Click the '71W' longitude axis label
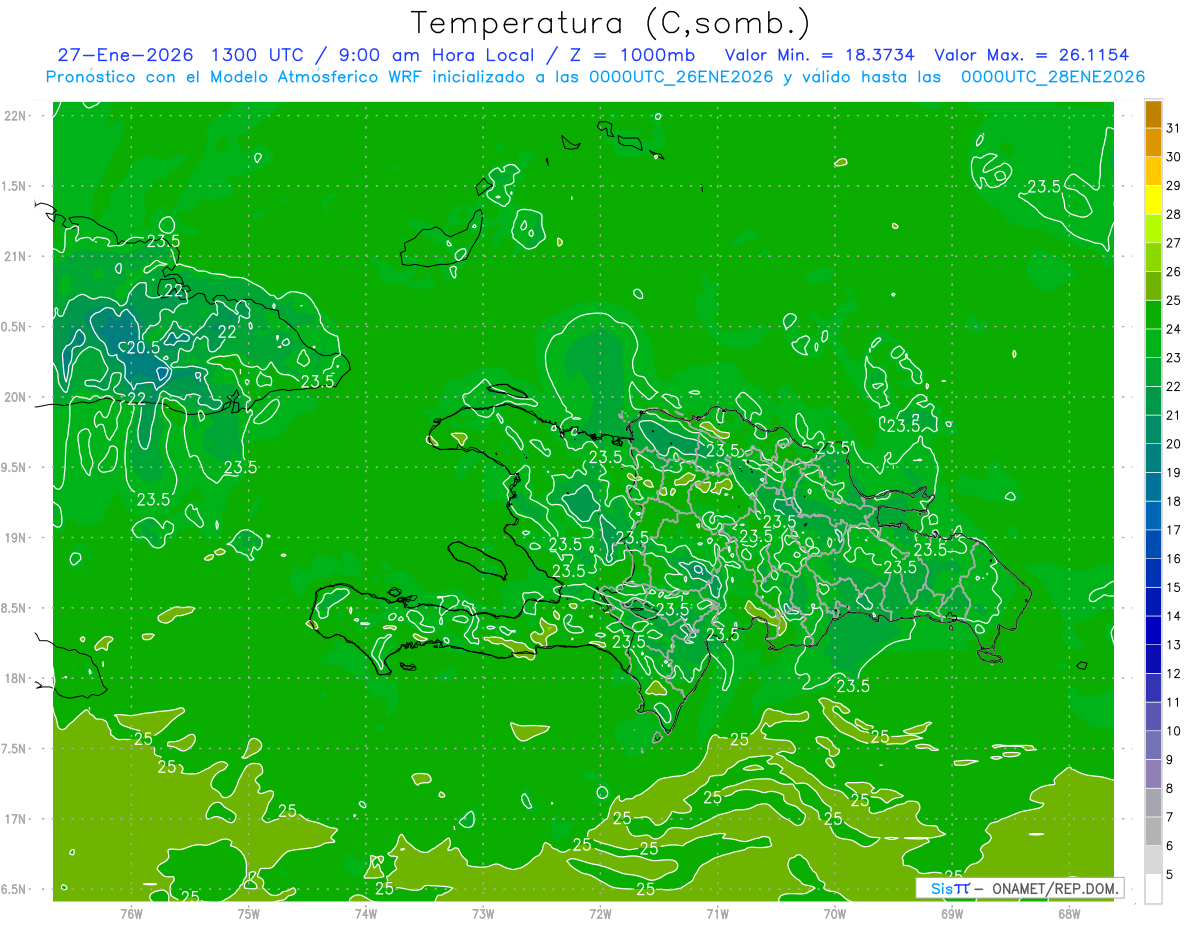1200x927 pixels. [x=717, y=913]
